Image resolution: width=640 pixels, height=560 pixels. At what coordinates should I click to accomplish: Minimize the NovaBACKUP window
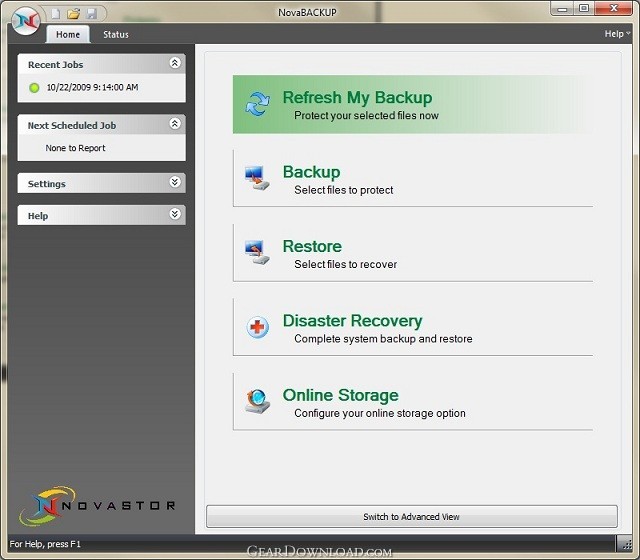coord(562,9)
